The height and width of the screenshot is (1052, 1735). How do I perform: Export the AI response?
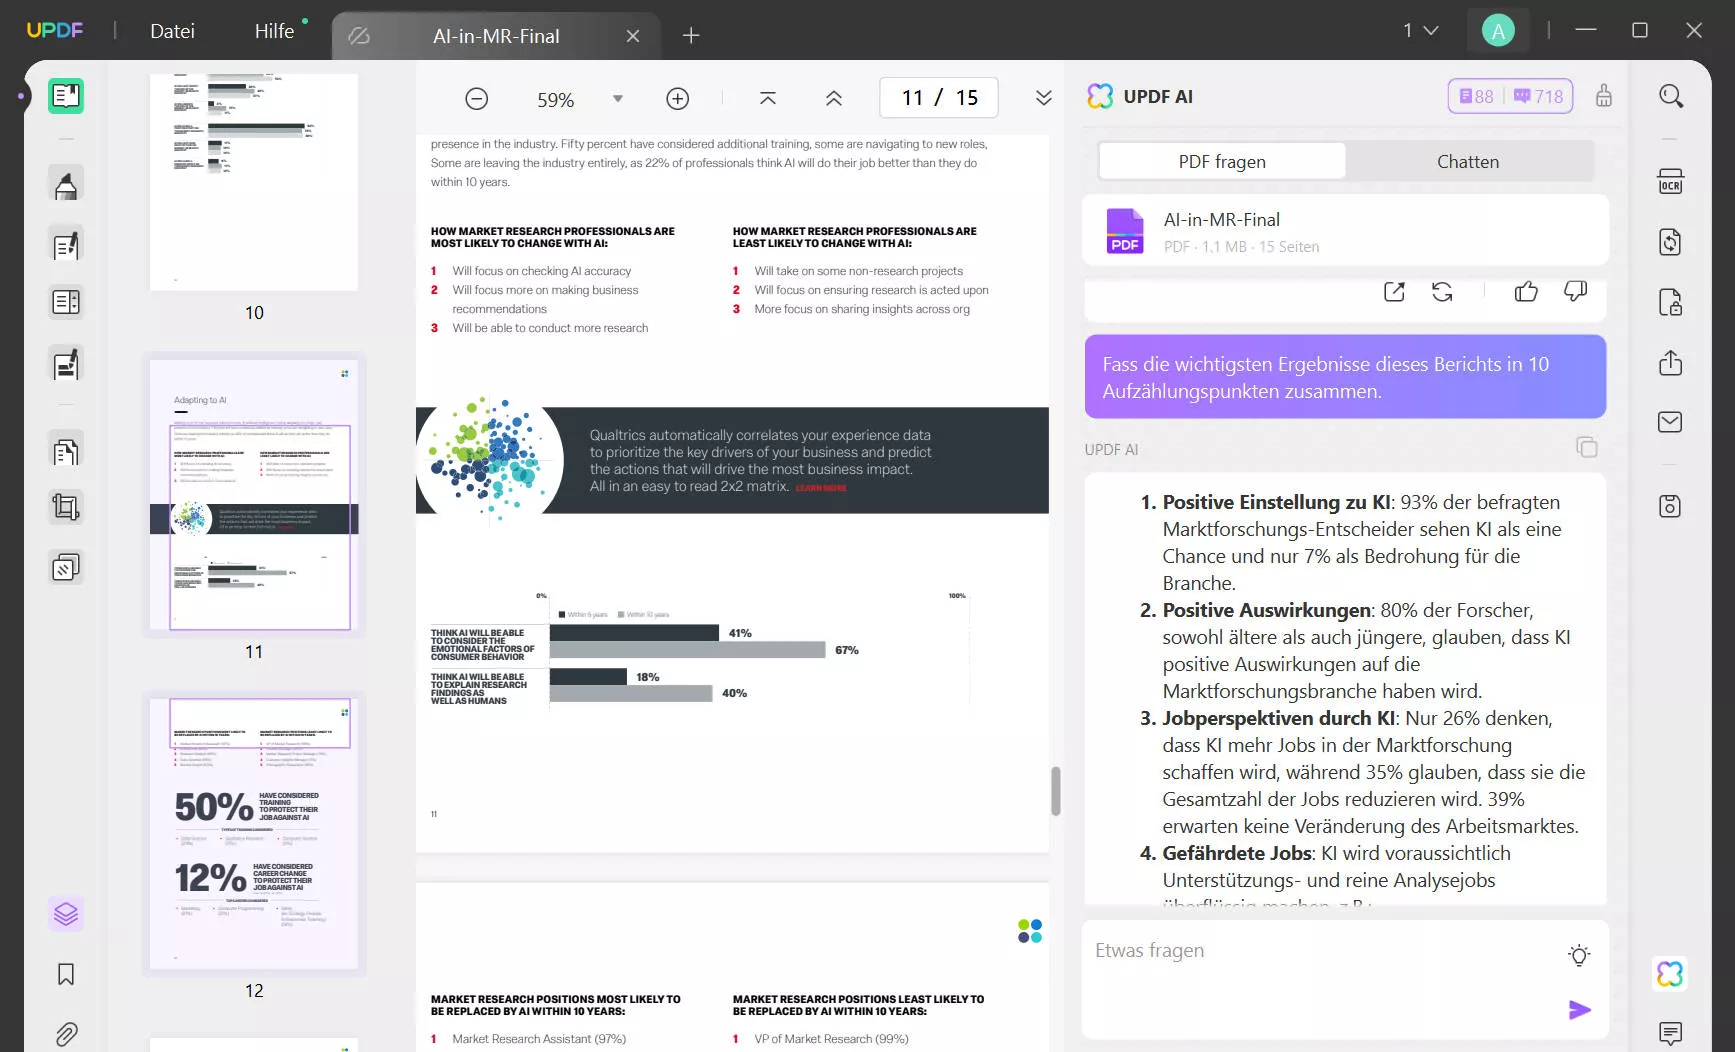pyautogui.click(x=1394, y=292)
